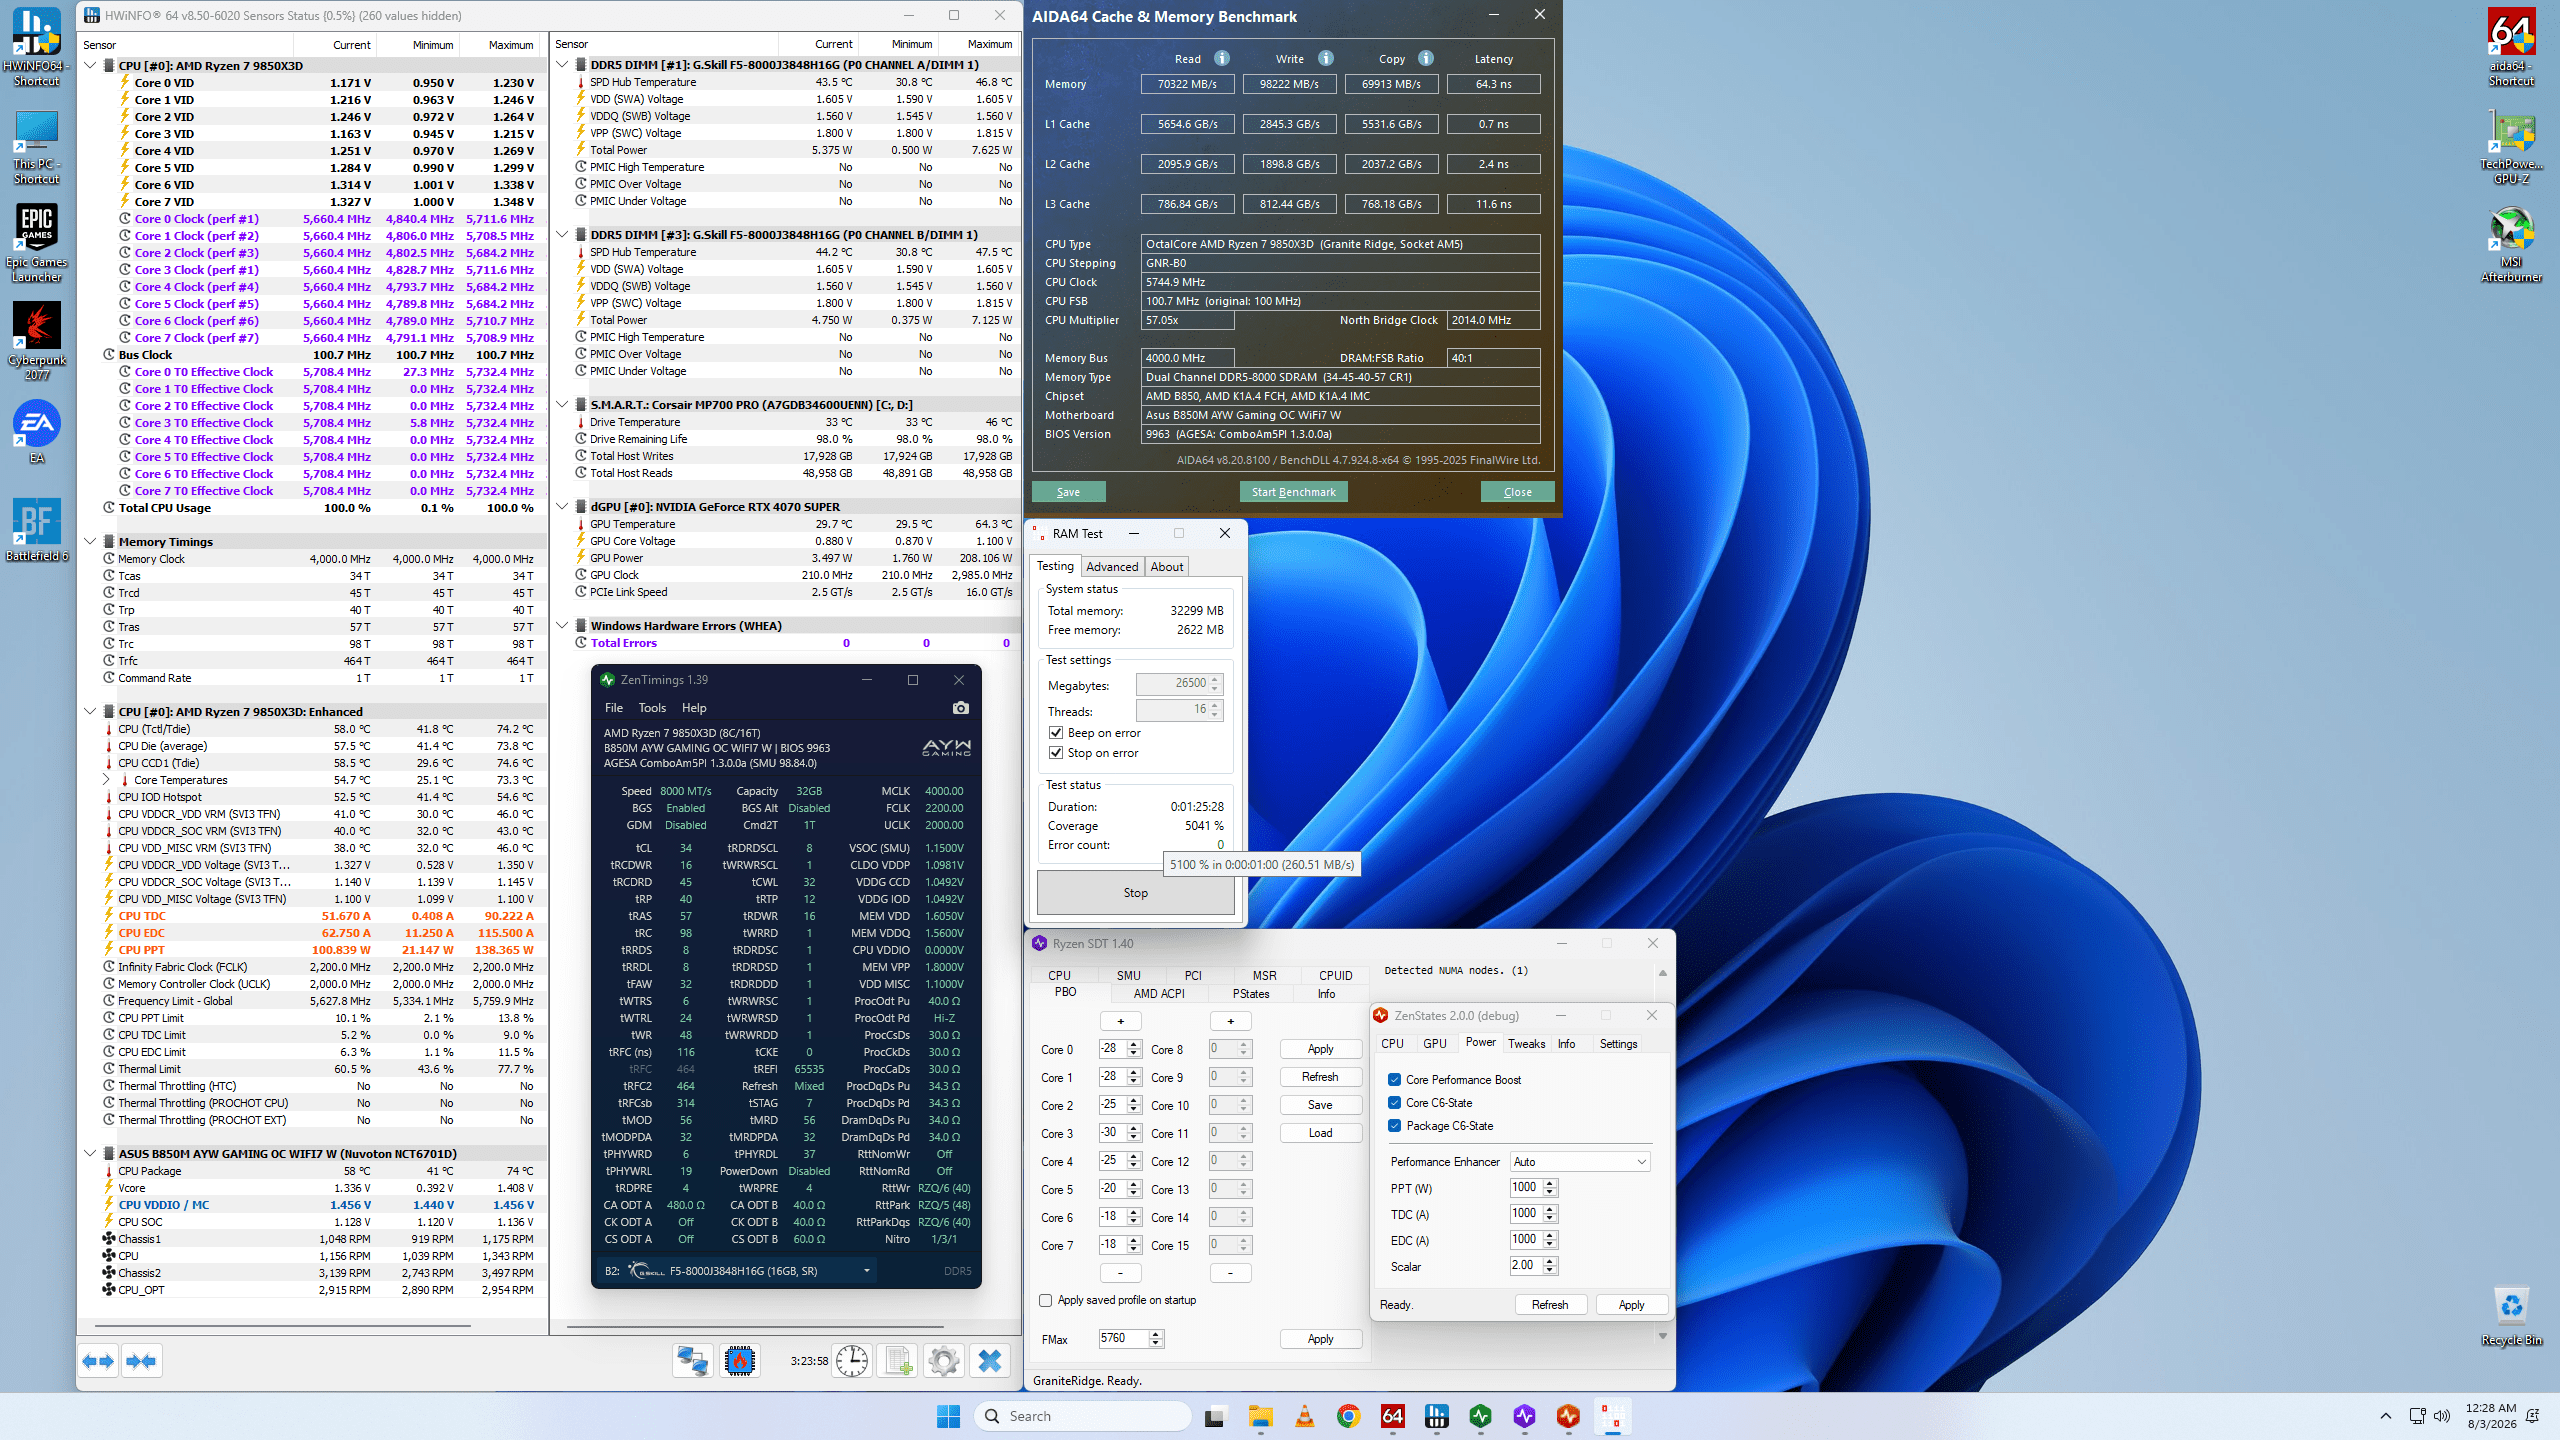Screen dimensions: 2560x1440
Task: Click HWiNFO logging sheet with plus icon
Action: point(897,1360)
